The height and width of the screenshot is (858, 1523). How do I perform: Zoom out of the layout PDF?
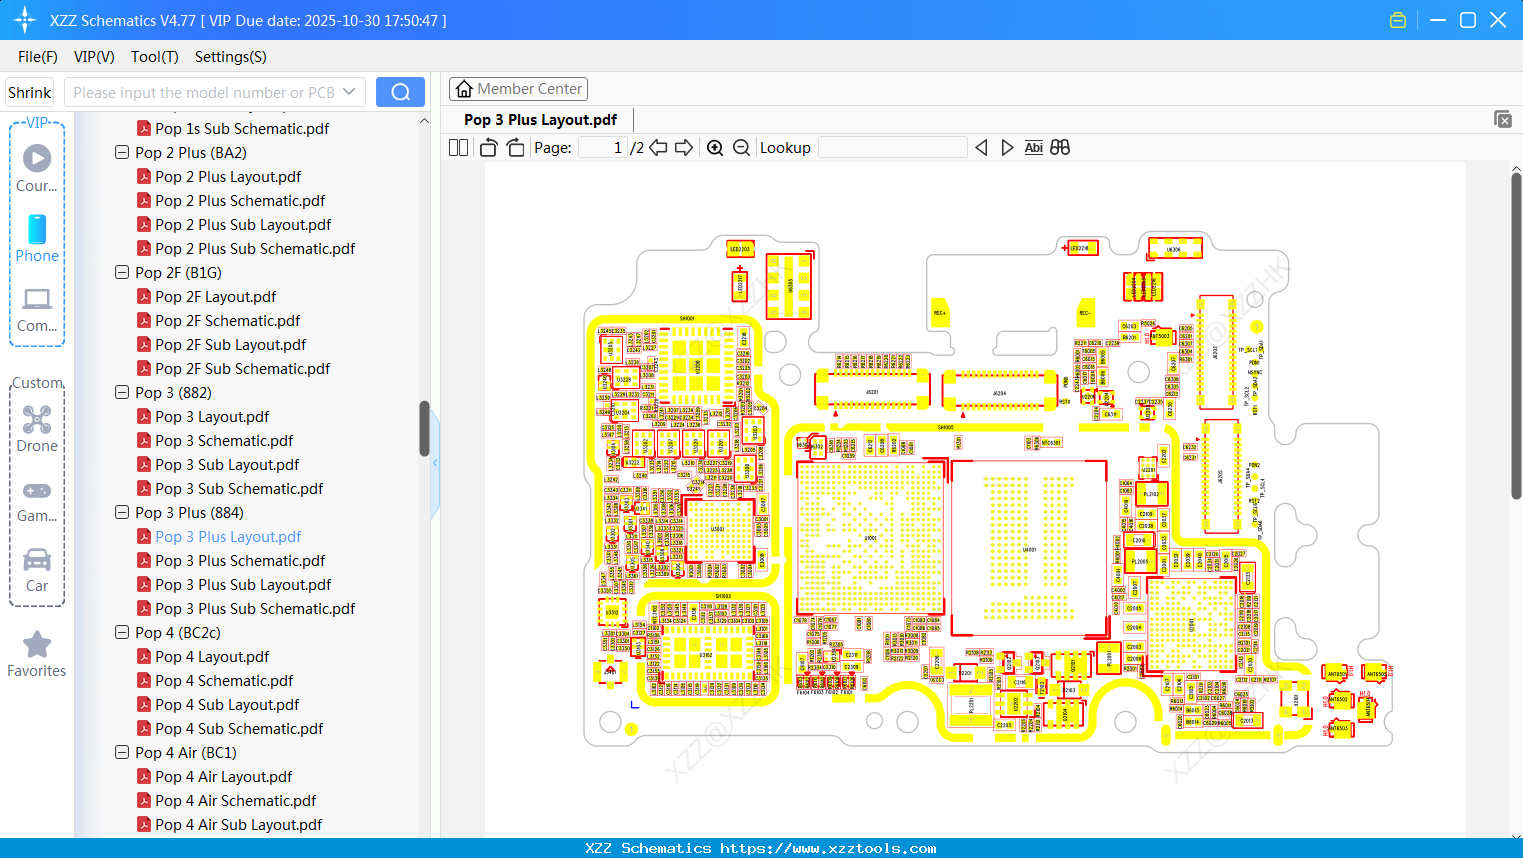click(x=741, y=147)
